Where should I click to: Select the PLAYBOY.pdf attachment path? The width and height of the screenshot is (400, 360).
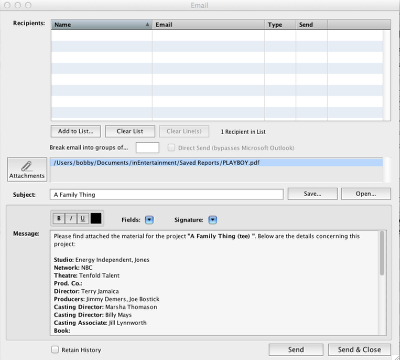pyautogui.click(x=217, y=163)
